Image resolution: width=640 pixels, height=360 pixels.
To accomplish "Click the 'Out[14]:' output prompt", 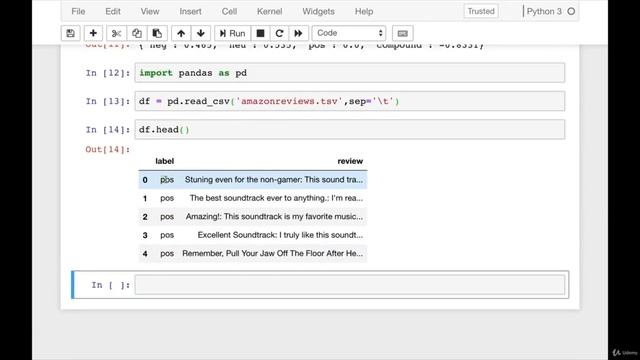I will 108,149.
